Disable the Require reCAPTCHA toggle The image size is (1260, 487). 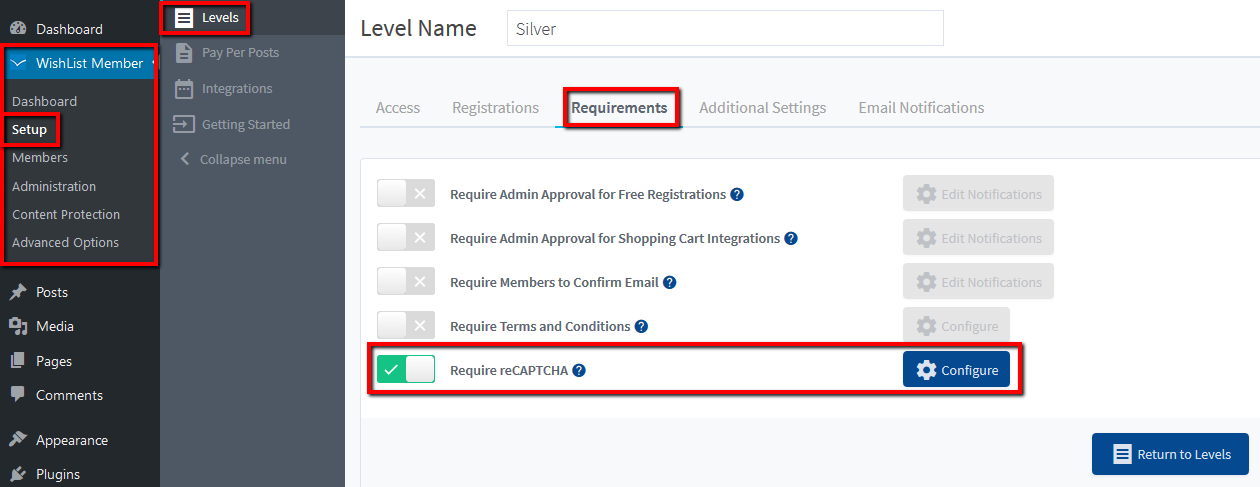coord(406,369)
